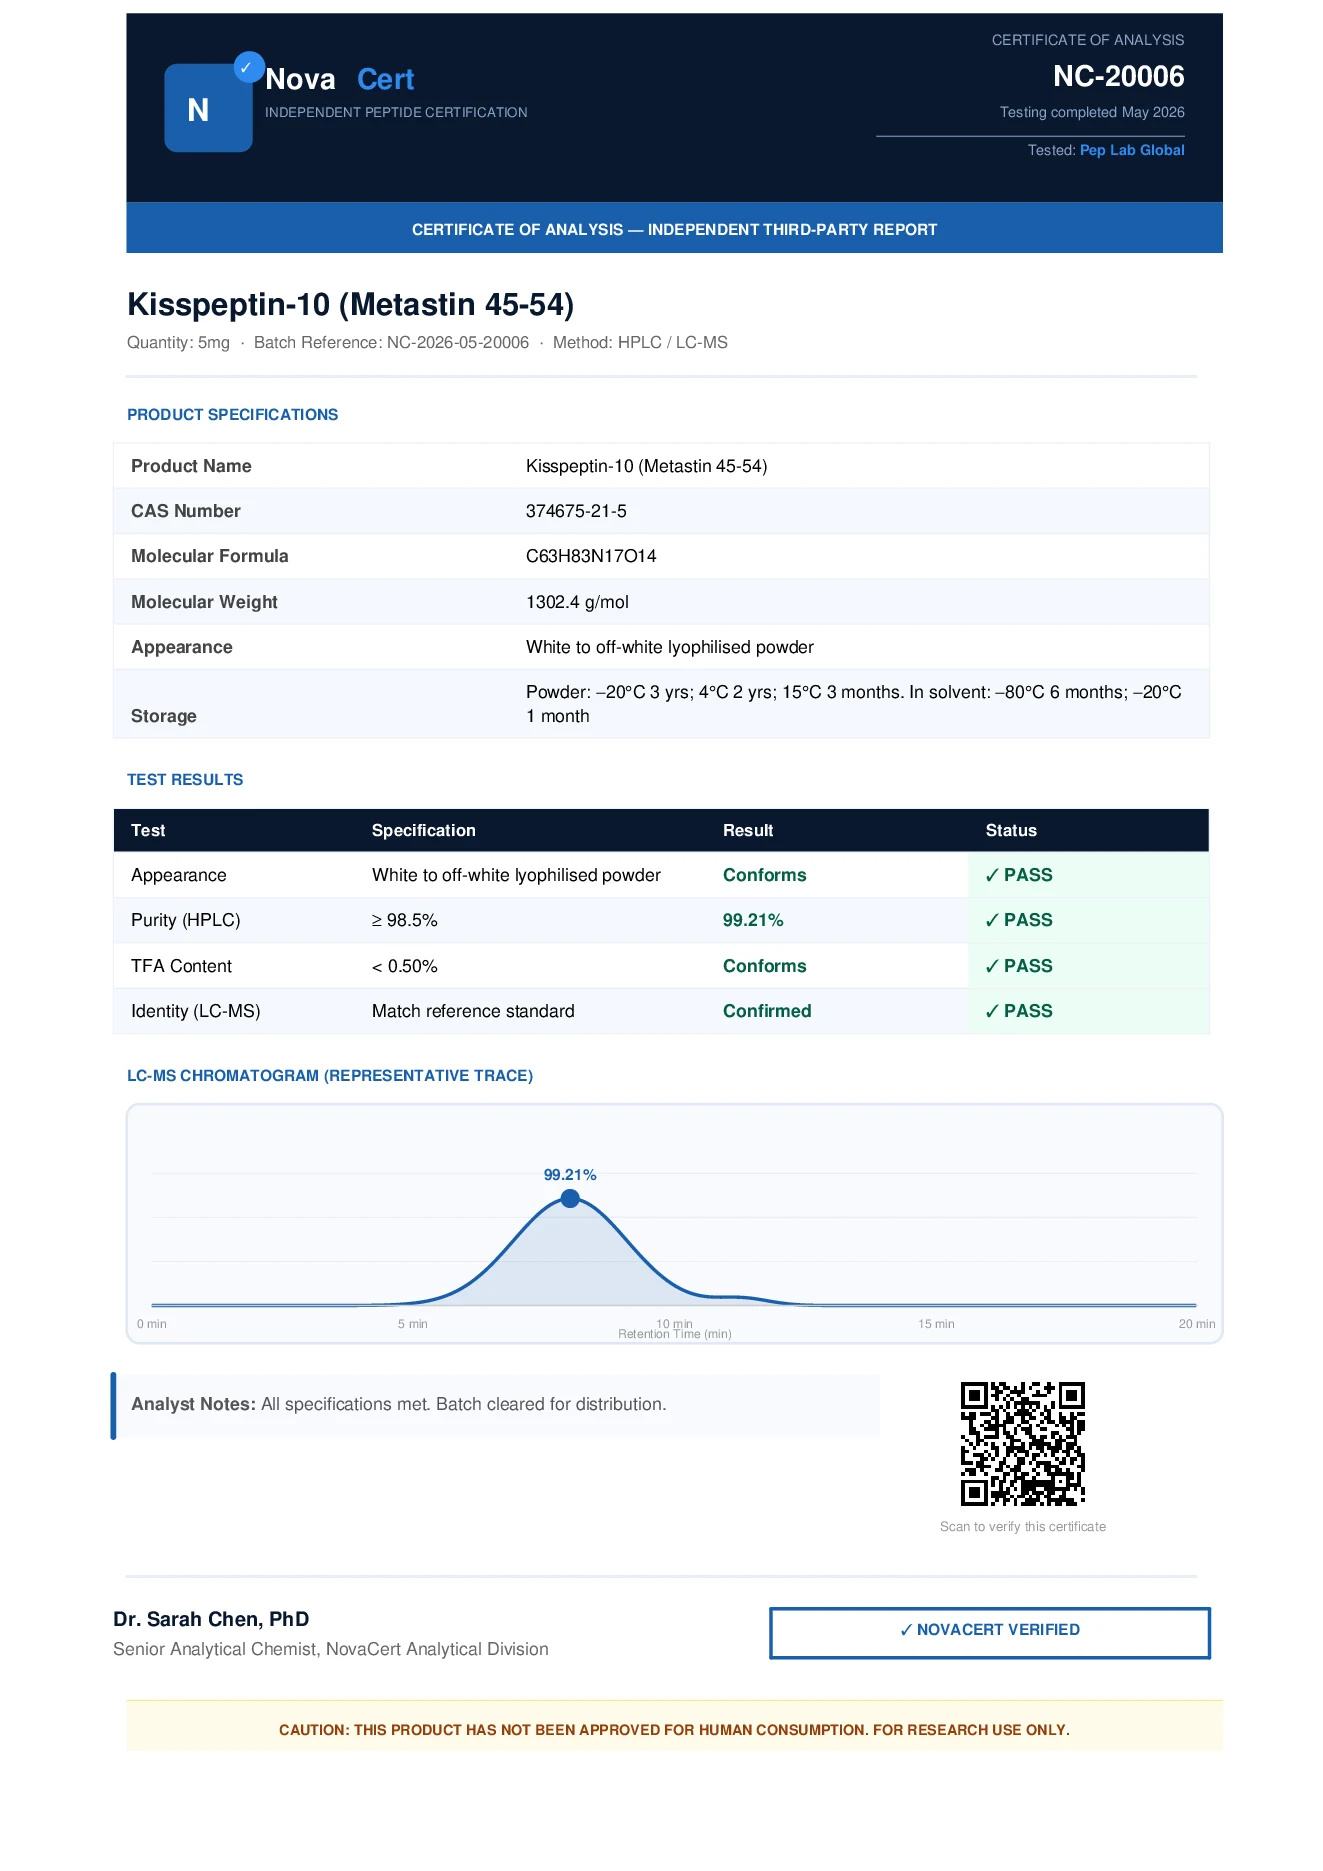Click the blue verified checkmark badge on logo
Viewport: 1323px width, 1871px height.
tap(248, 67)
